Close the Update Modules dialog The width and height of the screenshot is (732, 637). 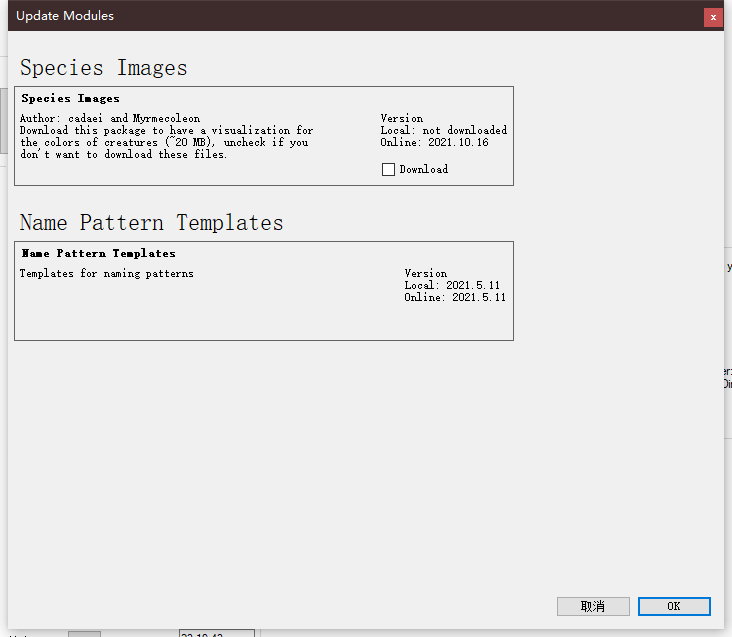[713, 18]
